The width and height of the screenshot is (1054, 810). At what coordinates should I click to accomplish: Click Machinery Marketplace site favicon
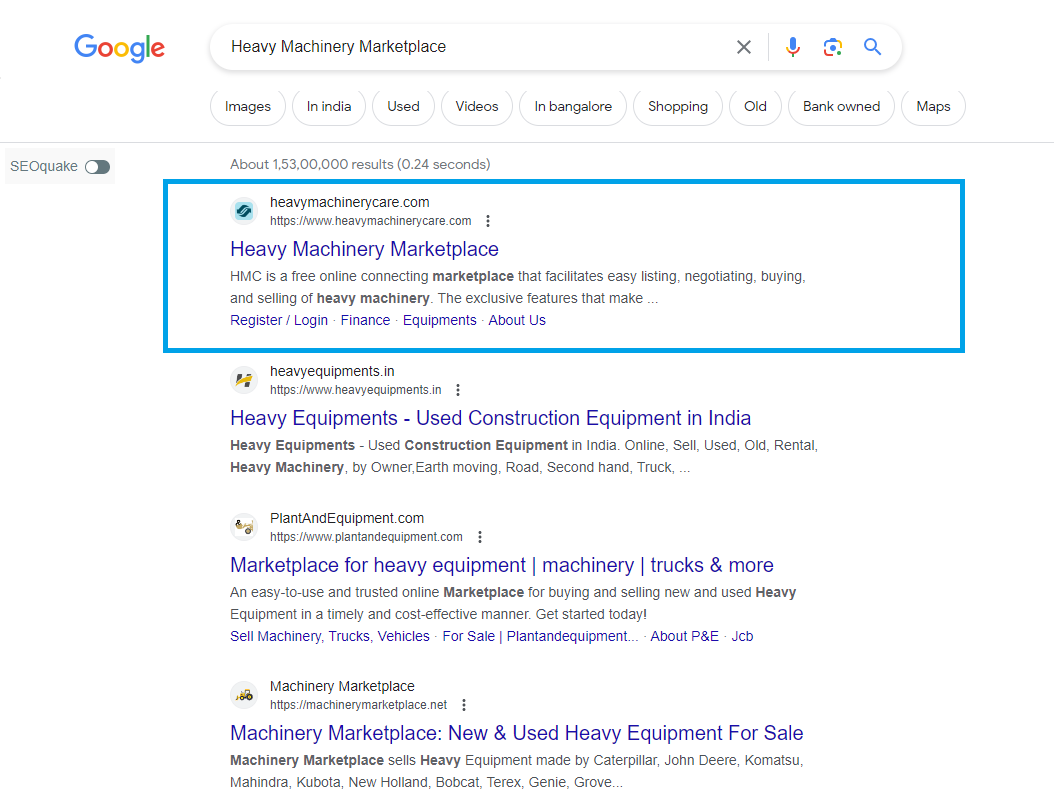(244, 695)
